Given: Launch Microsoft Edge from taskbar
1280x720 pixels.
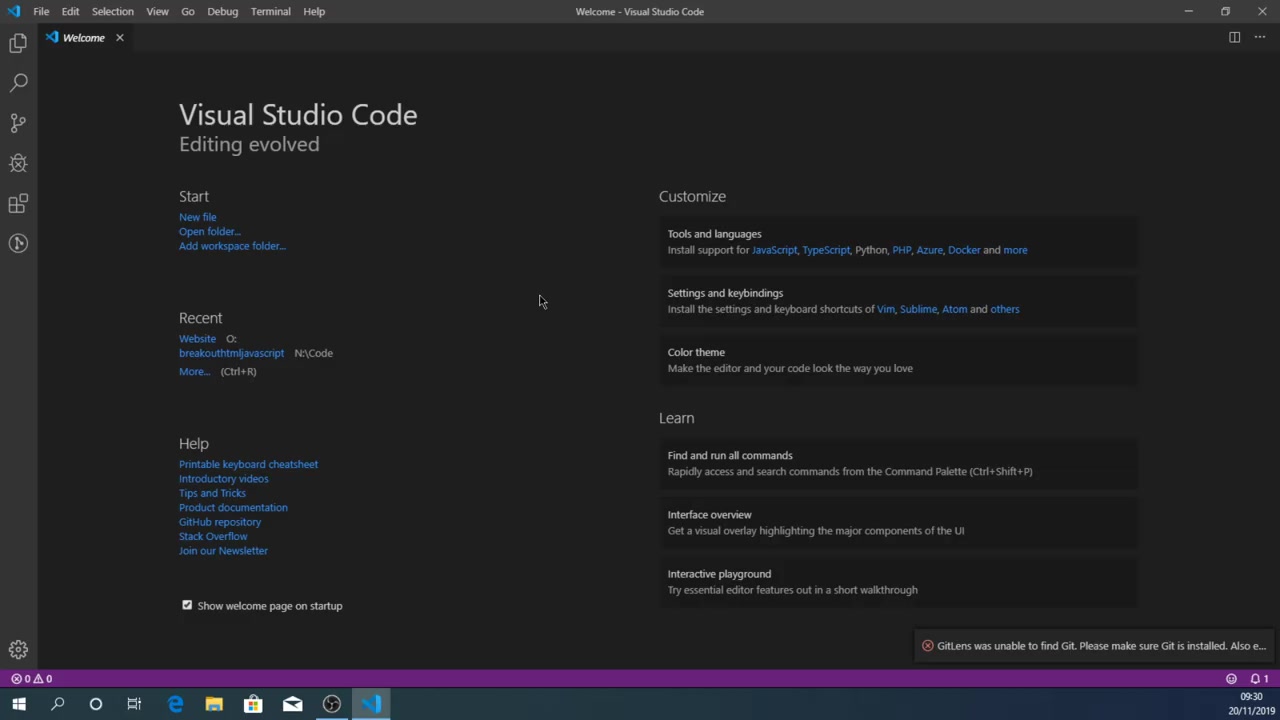Looking at the screenshot, I should tap(175, 704).
